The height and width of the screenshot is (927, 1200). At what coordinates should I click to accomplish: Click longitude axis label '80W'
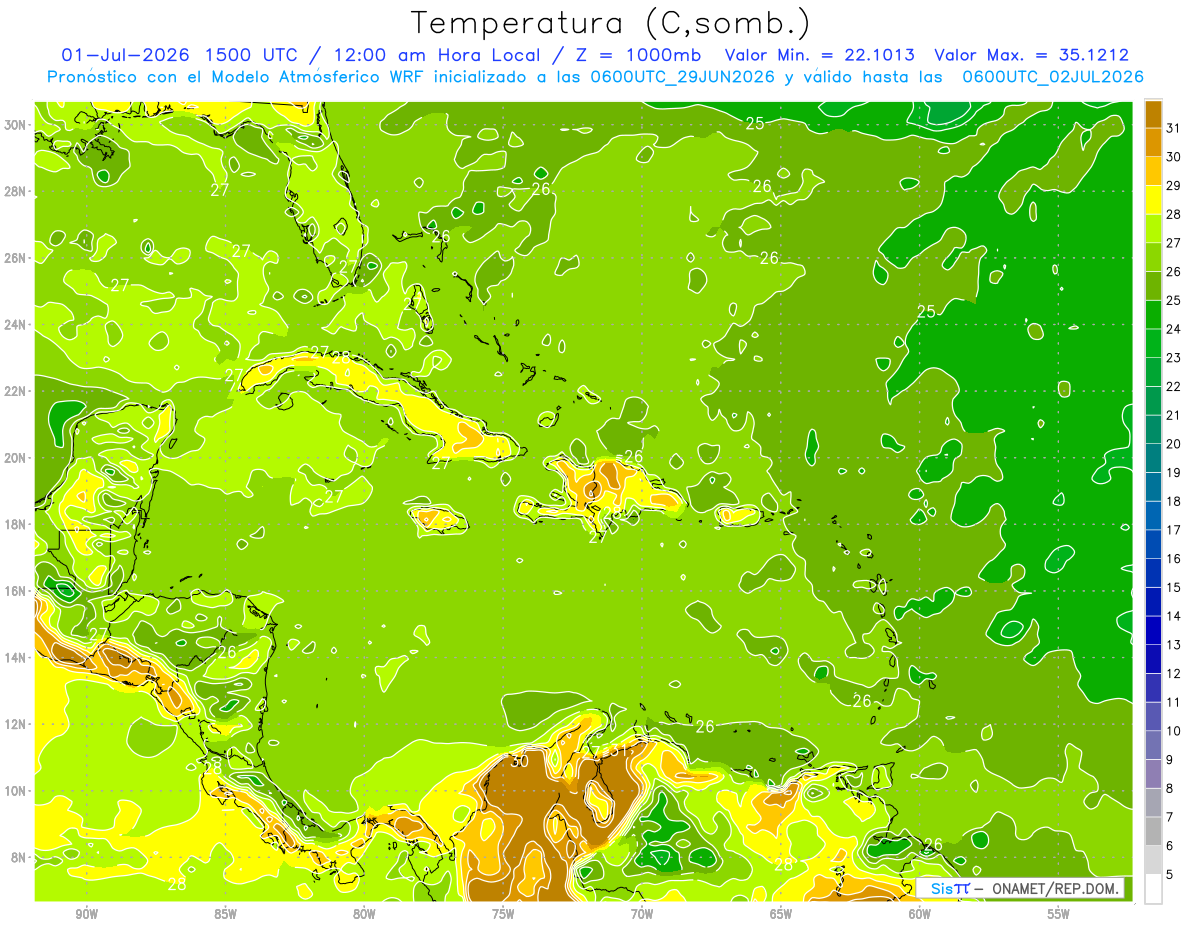(364, 914)
